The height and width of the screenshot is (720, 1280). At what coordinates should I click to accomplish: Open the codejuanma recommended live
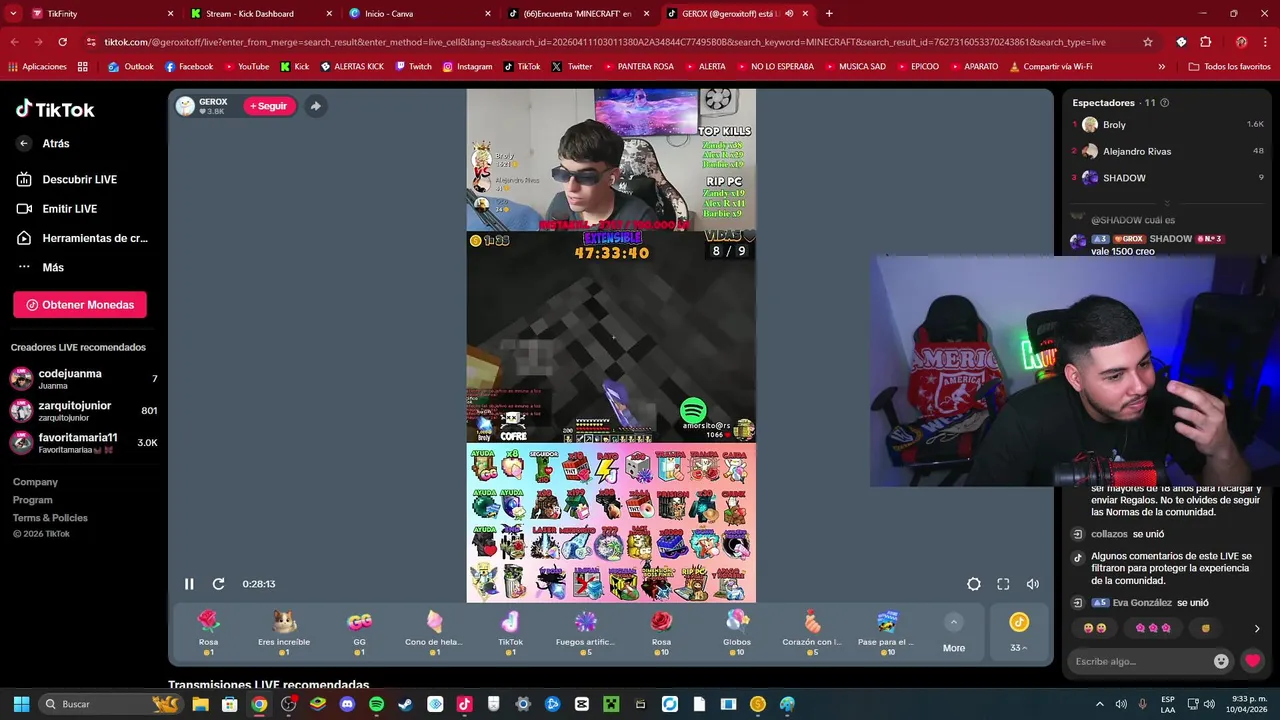tap(84, 379)
